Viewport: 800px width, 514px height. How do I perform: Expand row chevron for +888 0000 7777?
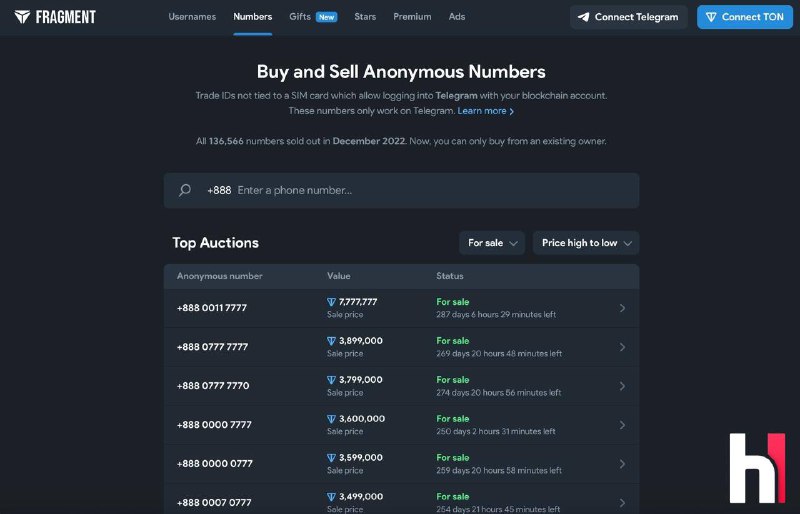(x=622, y=425)
